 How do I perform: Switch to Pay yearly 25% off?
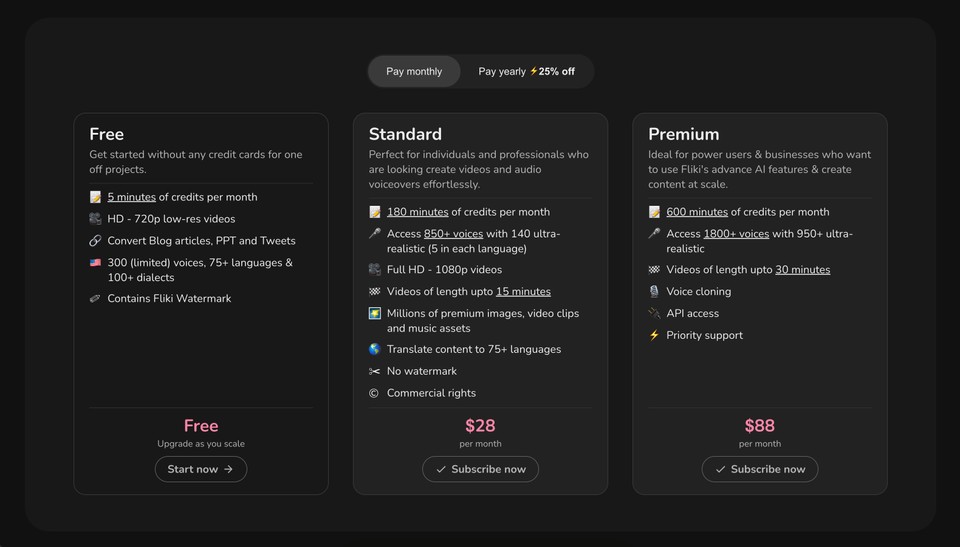pyautogui.click(x=527, y=72)
